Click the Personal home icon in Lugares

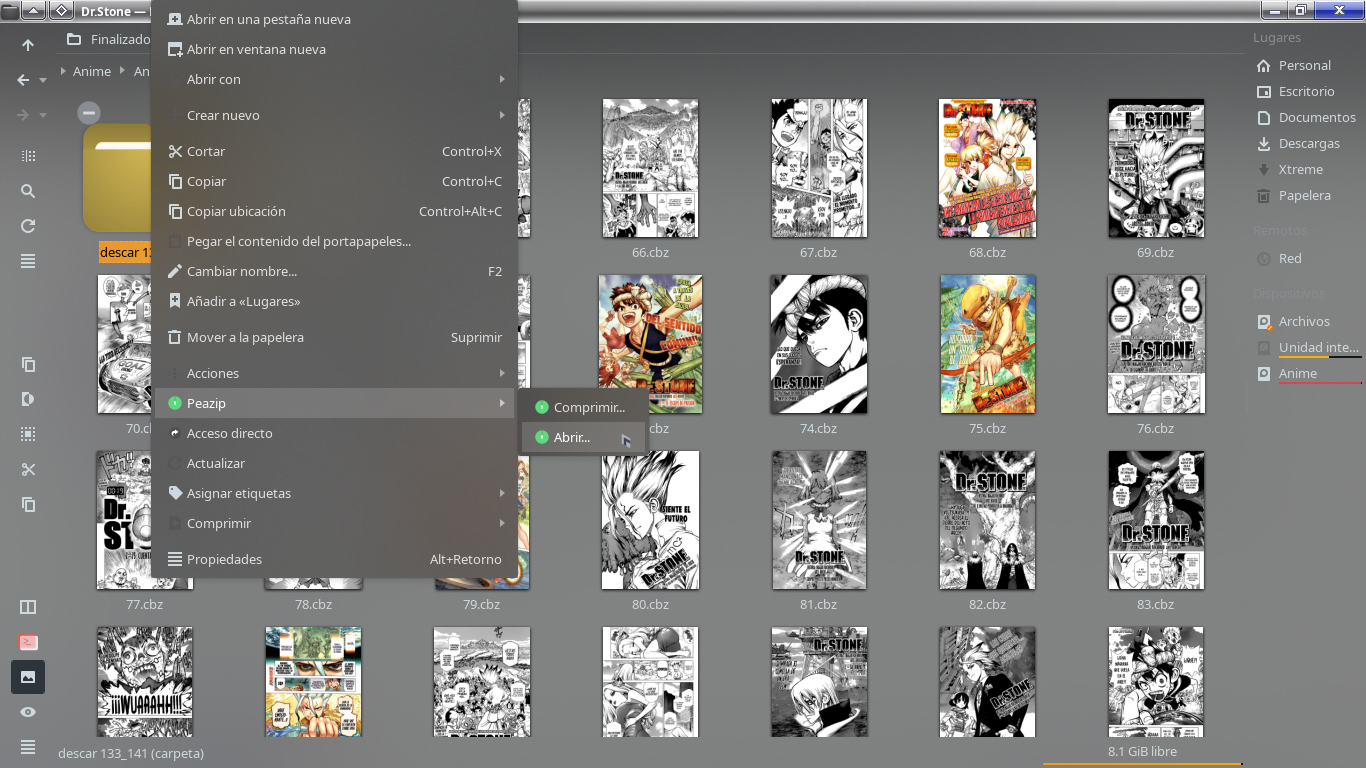(x=1264, y=66)
